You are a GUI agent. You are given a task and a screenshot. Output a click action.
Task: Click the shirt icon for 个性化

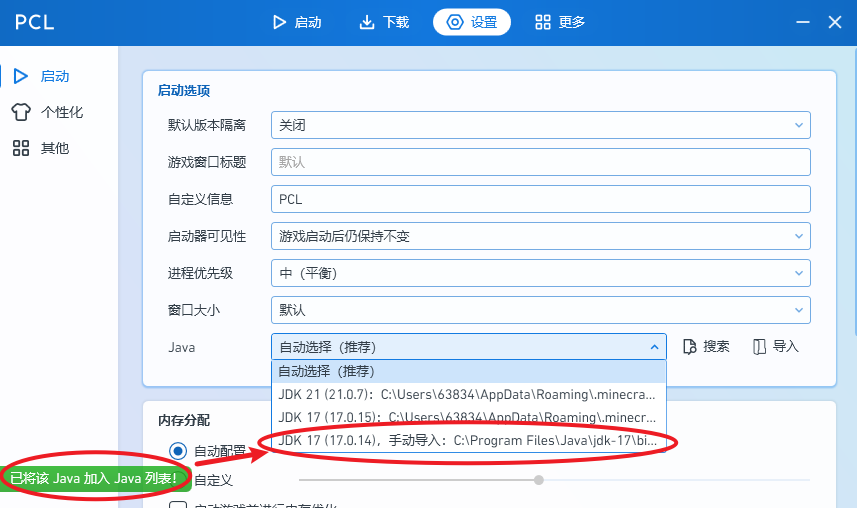point(21,112)
